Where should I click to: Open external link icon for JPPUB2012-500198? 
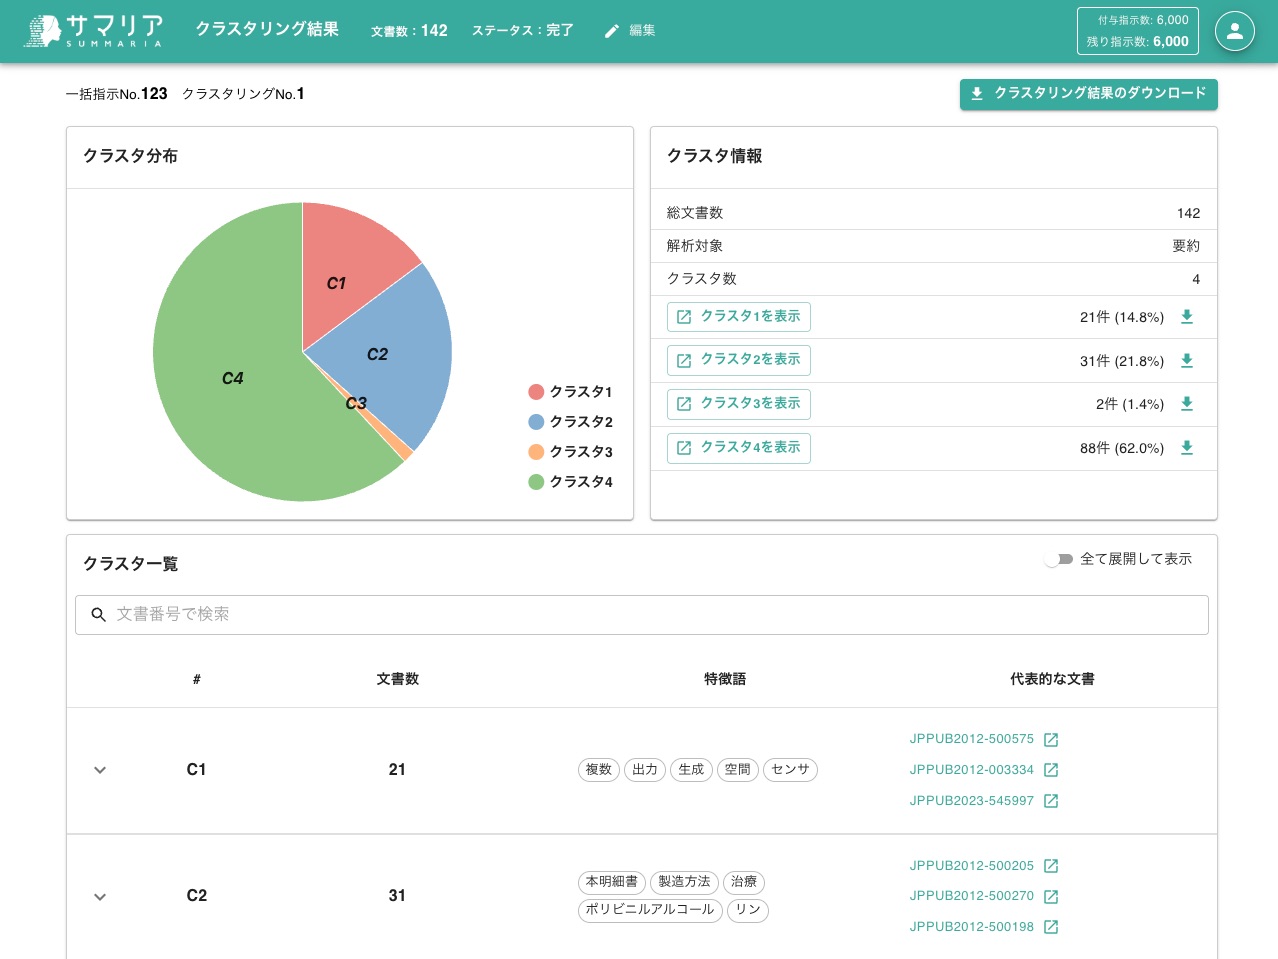tap(1051, 927)
